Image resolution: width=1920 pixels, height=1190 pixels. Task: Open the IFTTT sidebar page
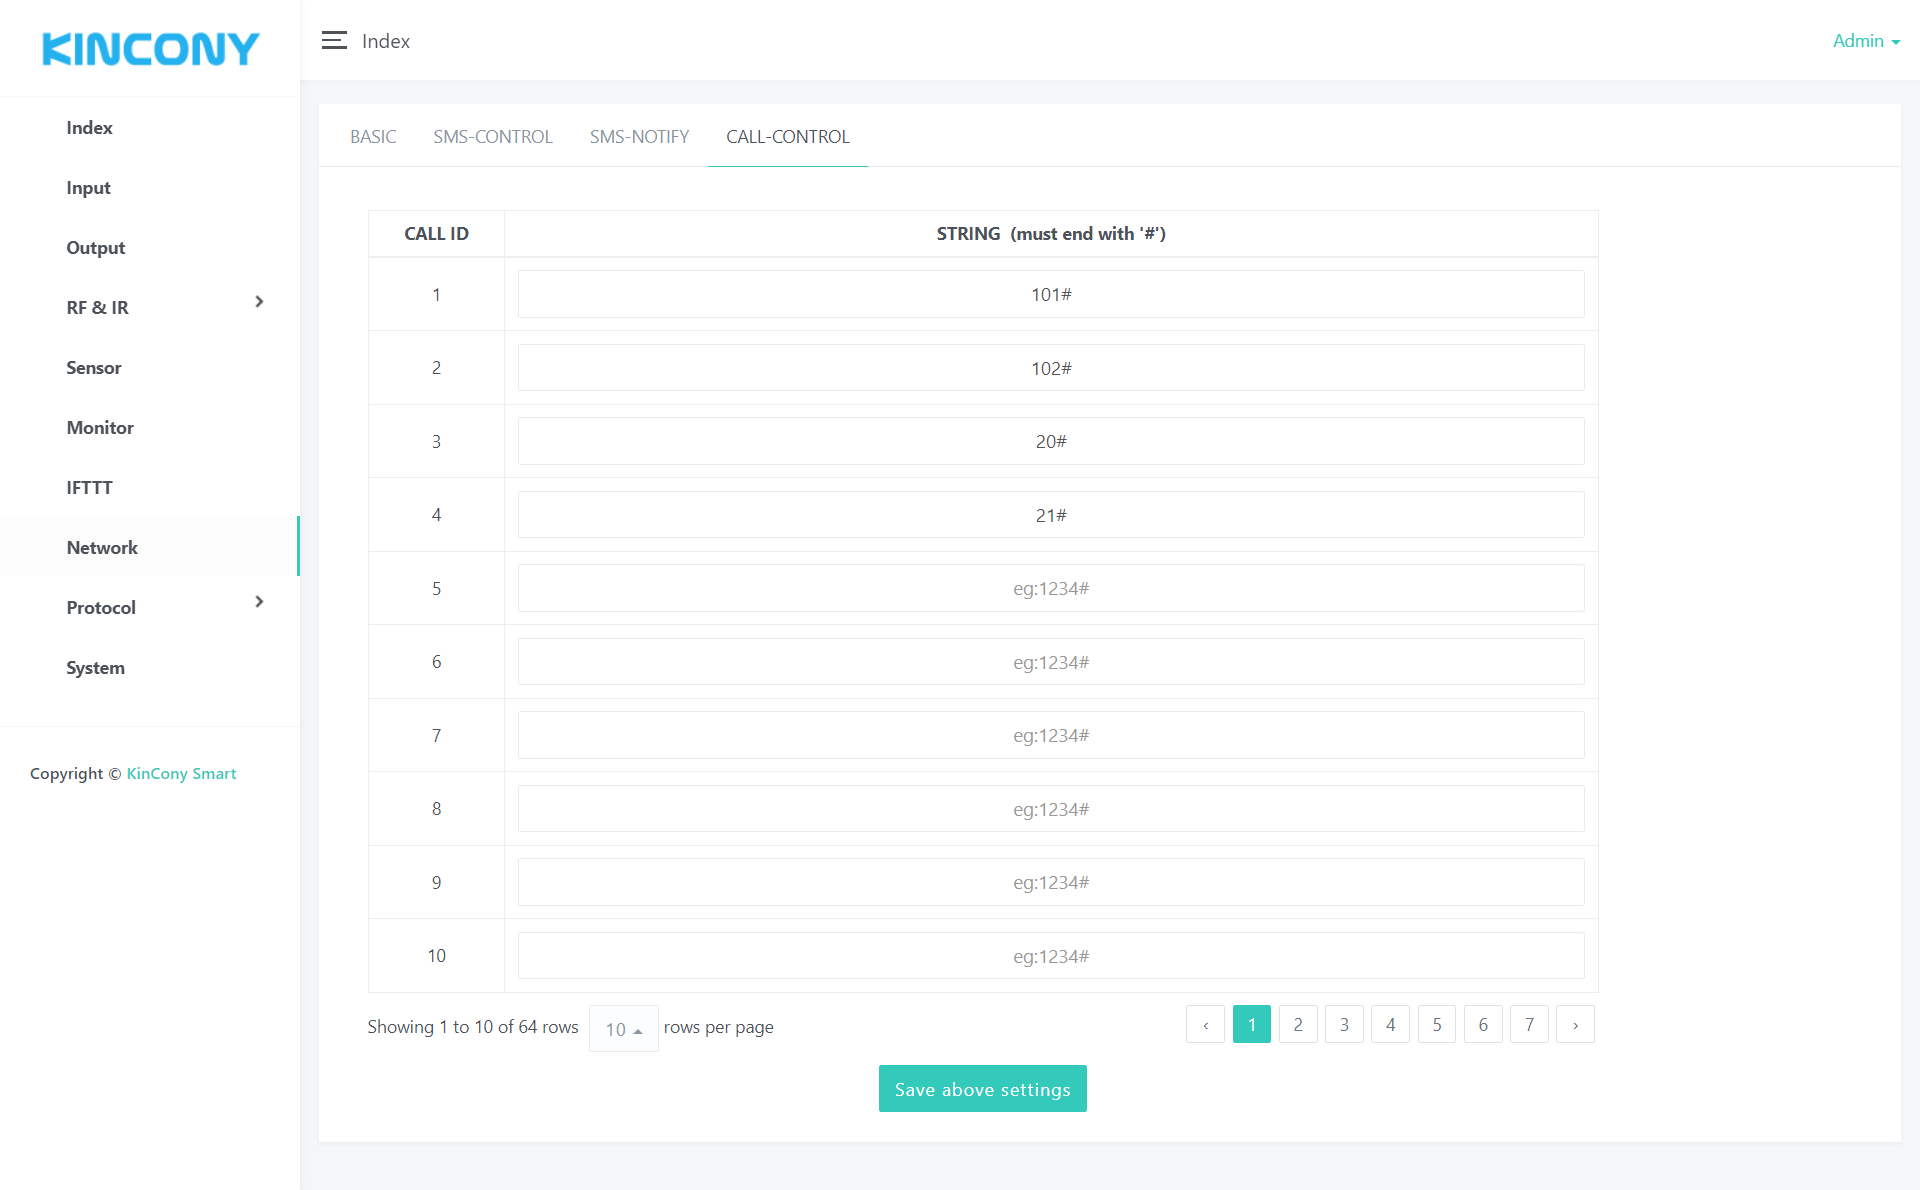click(x=89, y=488)
